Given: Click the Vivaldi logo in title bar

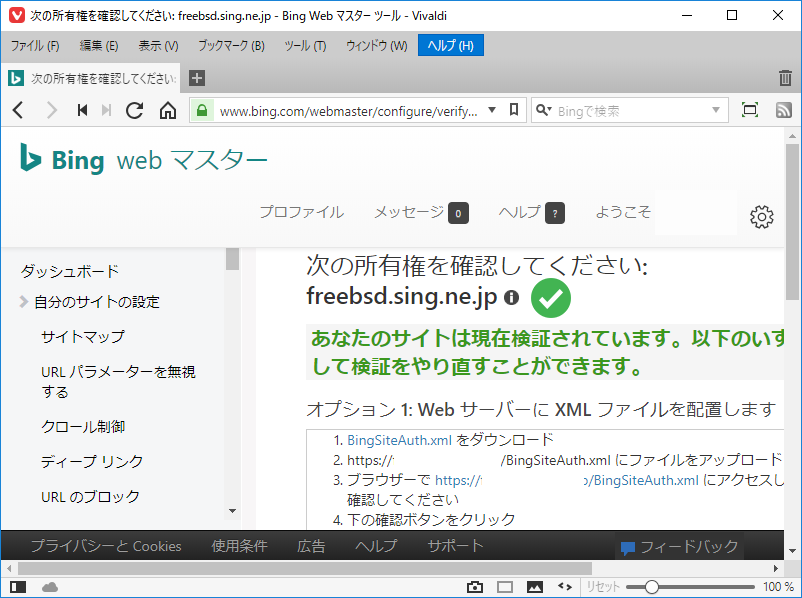Looking at the screenshot, I should click(16, 15).
